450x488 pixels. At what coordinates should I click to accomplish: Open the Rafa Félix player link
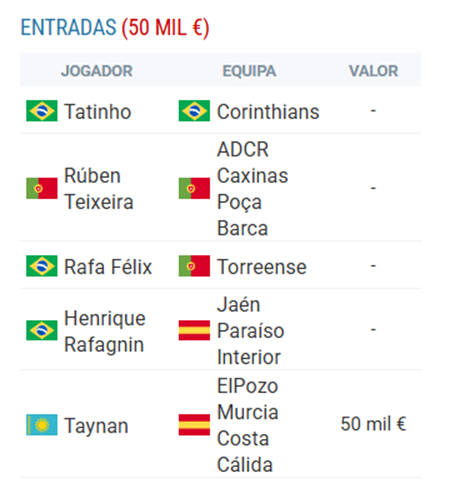coord(108,267)
